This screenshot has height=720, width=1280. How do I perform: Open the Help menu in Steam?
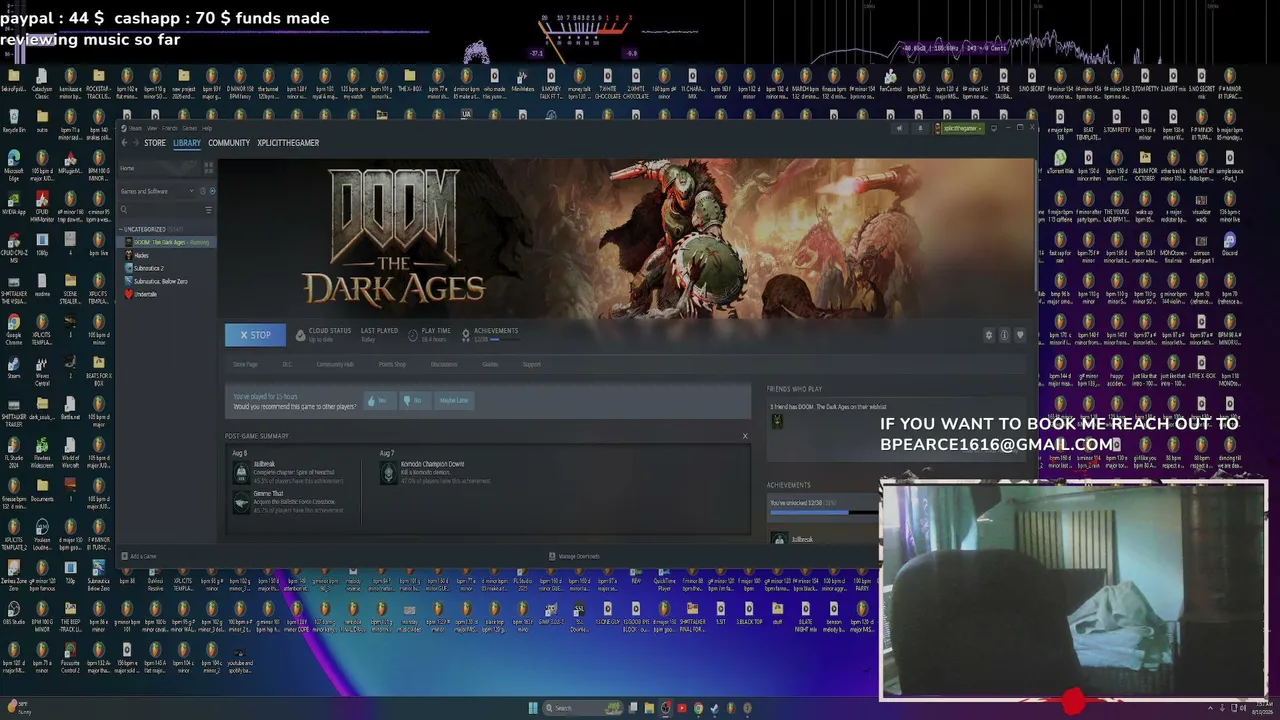[x=207, y=128]
